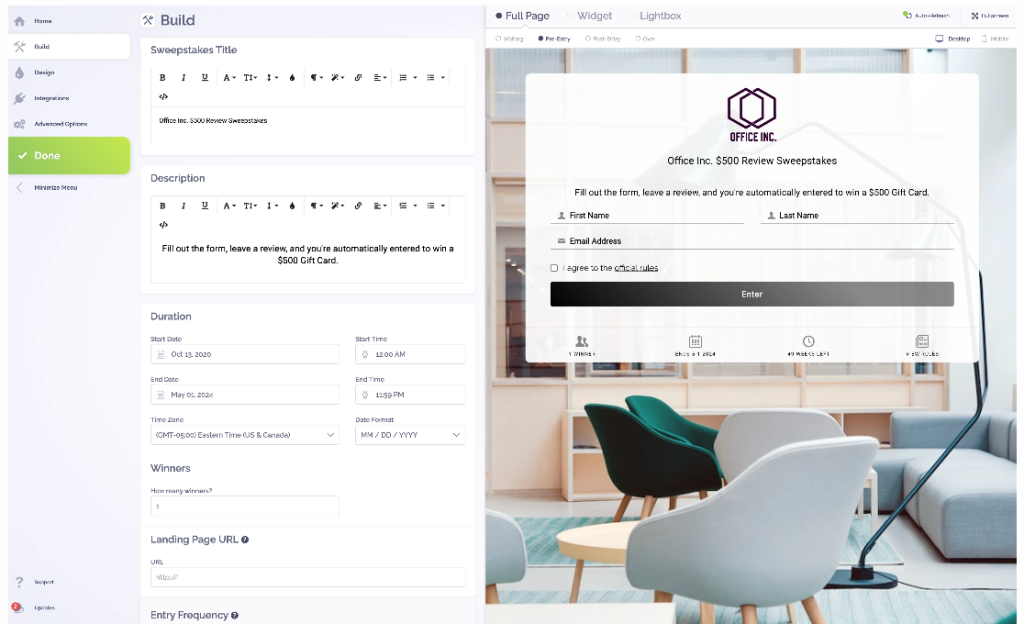Select the Widget display mode
1024x624 pixels.
tap(590, 16)
